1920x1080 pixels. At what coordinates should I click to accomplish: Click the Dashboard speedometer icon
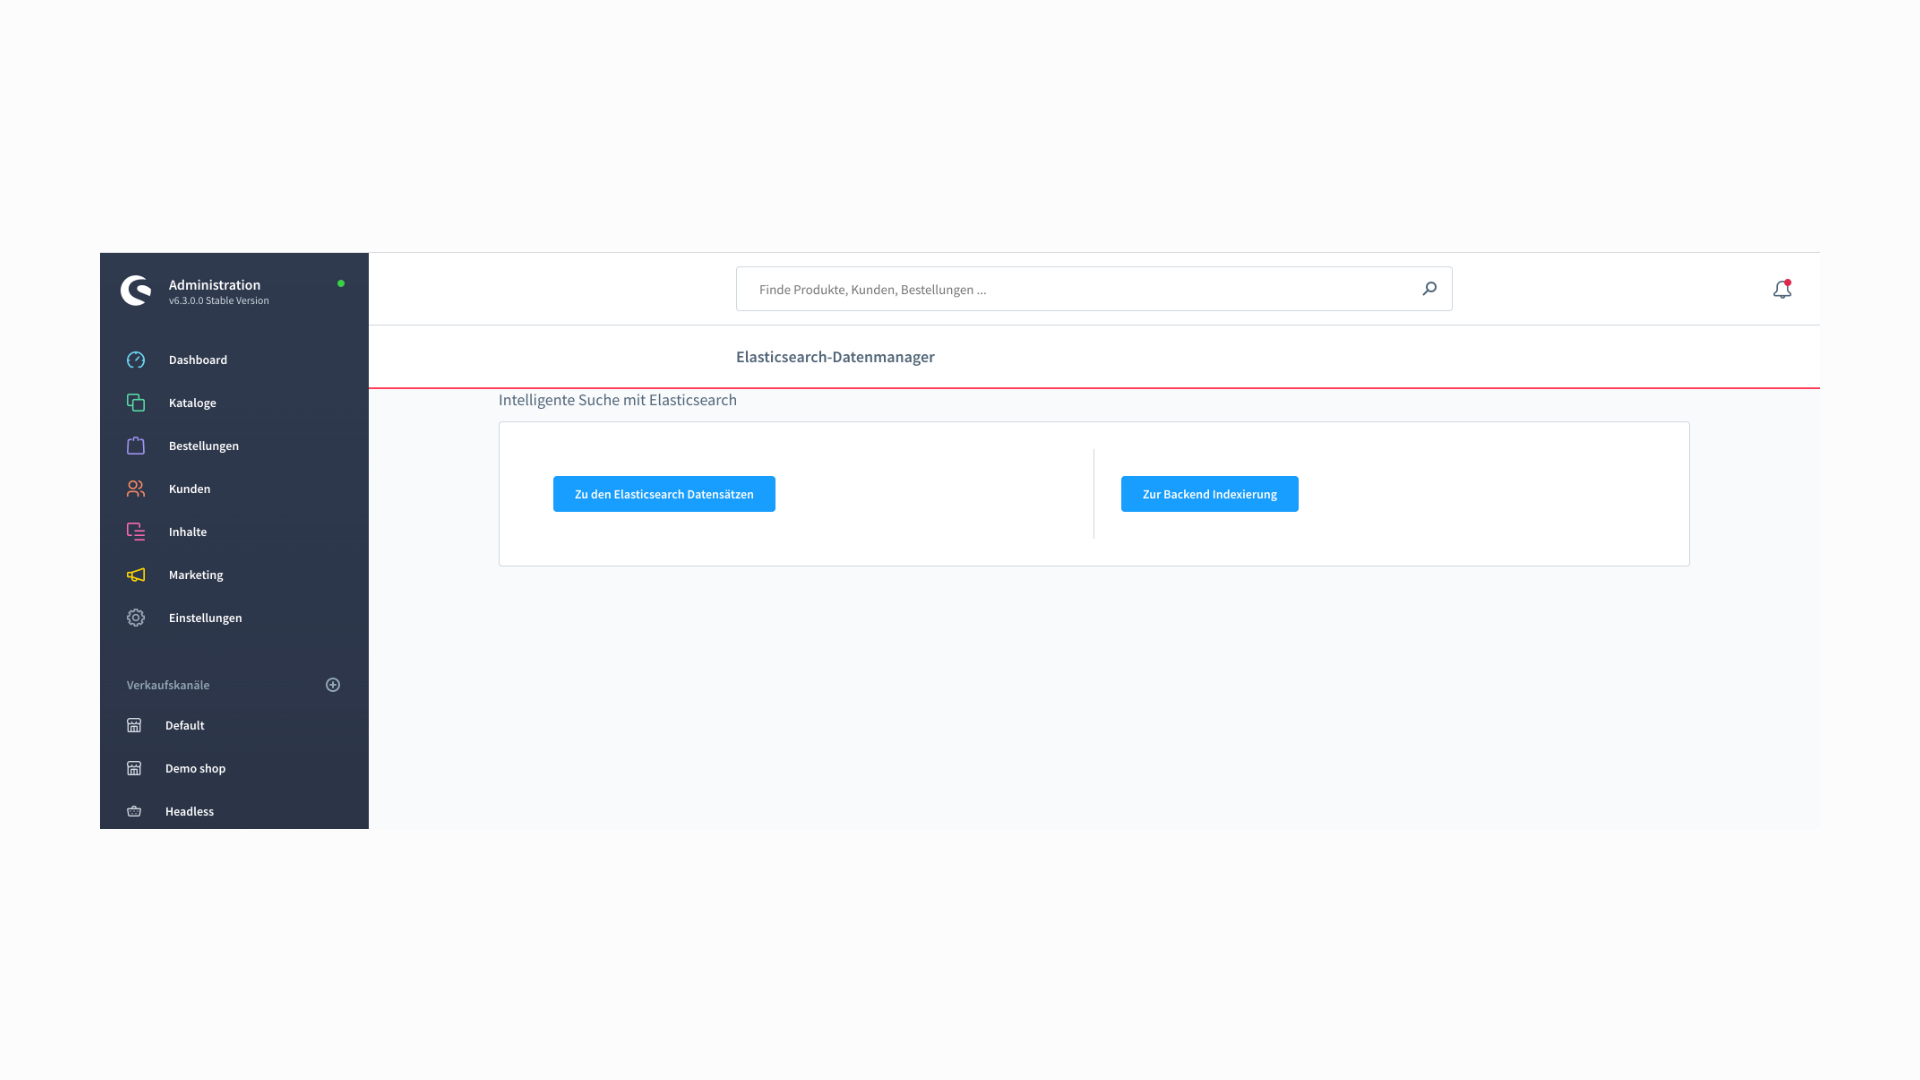click(x=136, y=360)
